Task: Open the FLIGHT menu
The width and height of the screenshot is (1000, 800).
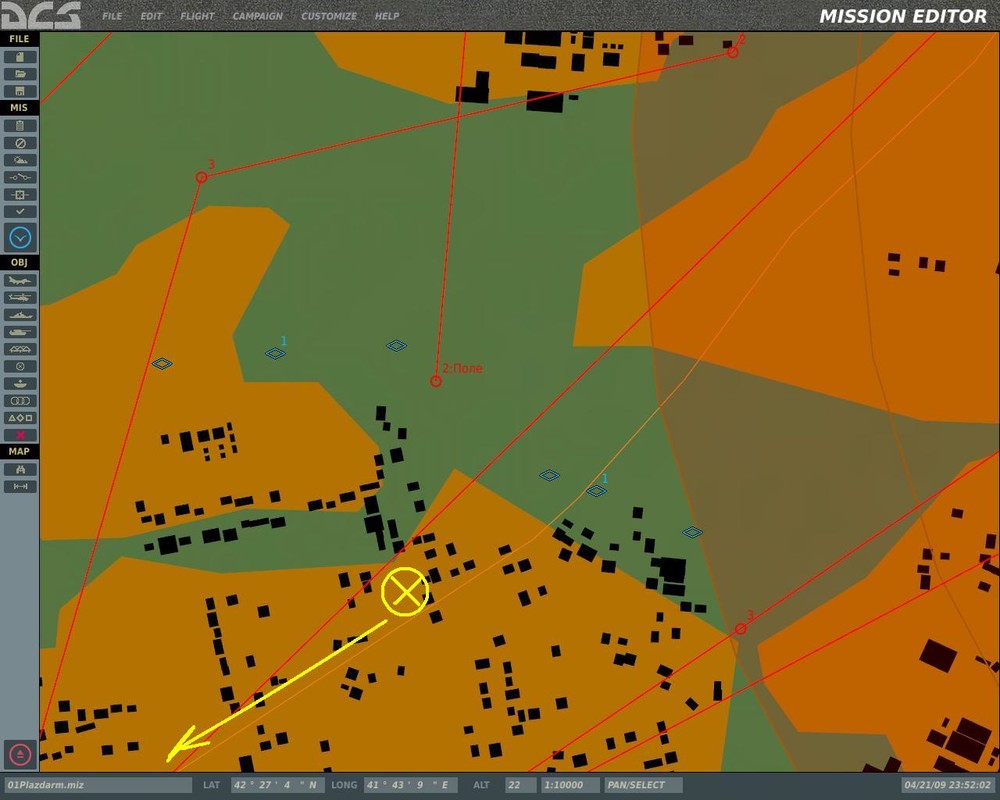Action: 197,16
